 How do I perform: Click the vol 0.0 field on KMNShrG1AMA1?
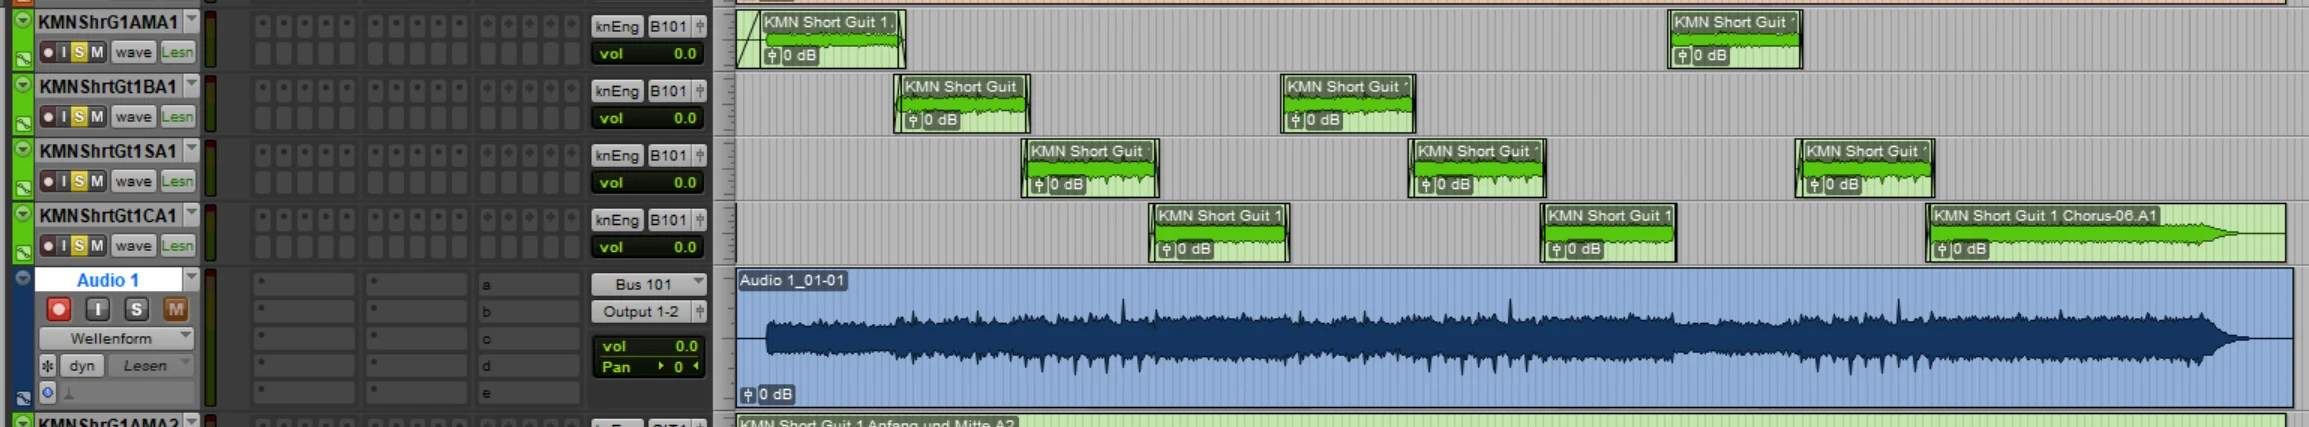[647, 54]
